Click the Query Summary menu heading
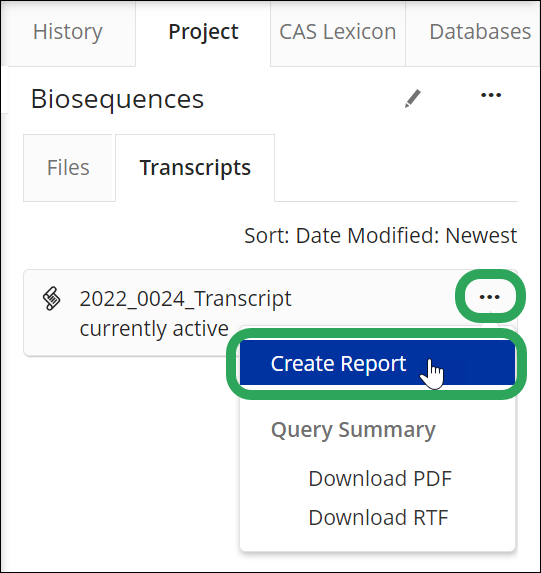541x573 pixels. [x=353, y=429]
